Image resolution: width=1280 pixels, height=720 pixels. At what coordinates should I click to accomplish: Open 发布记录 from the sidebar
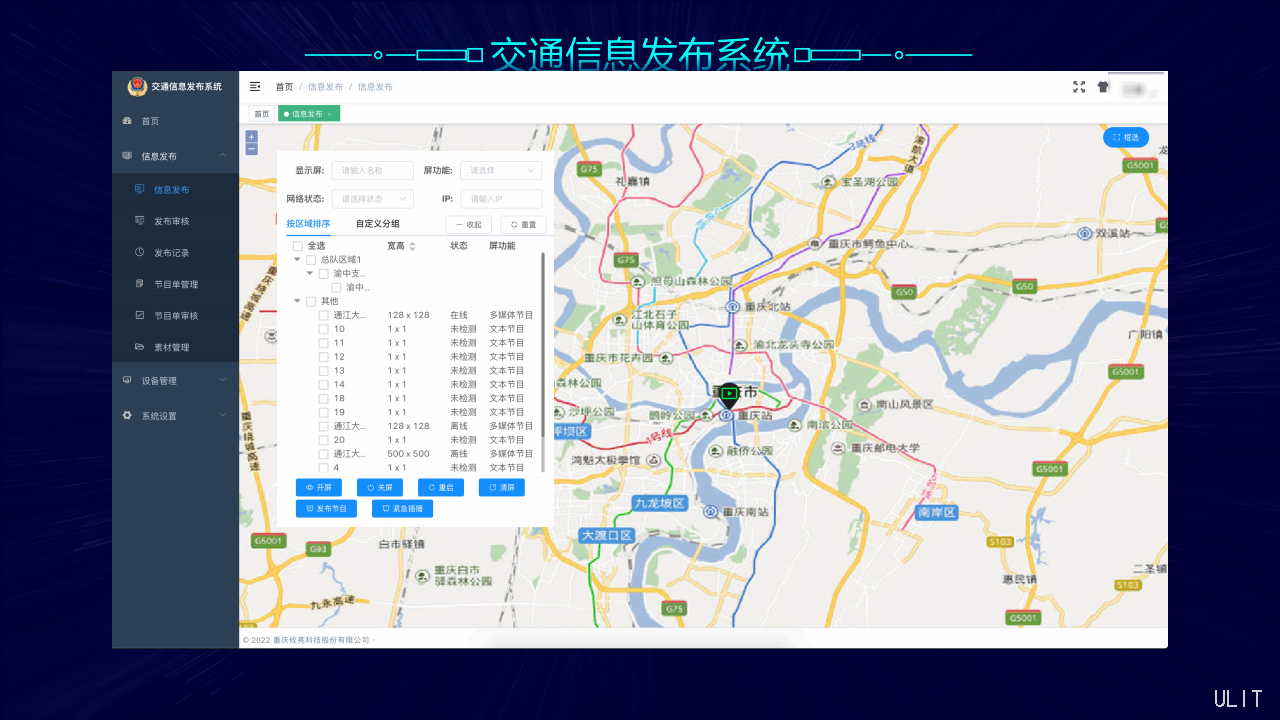171,253
